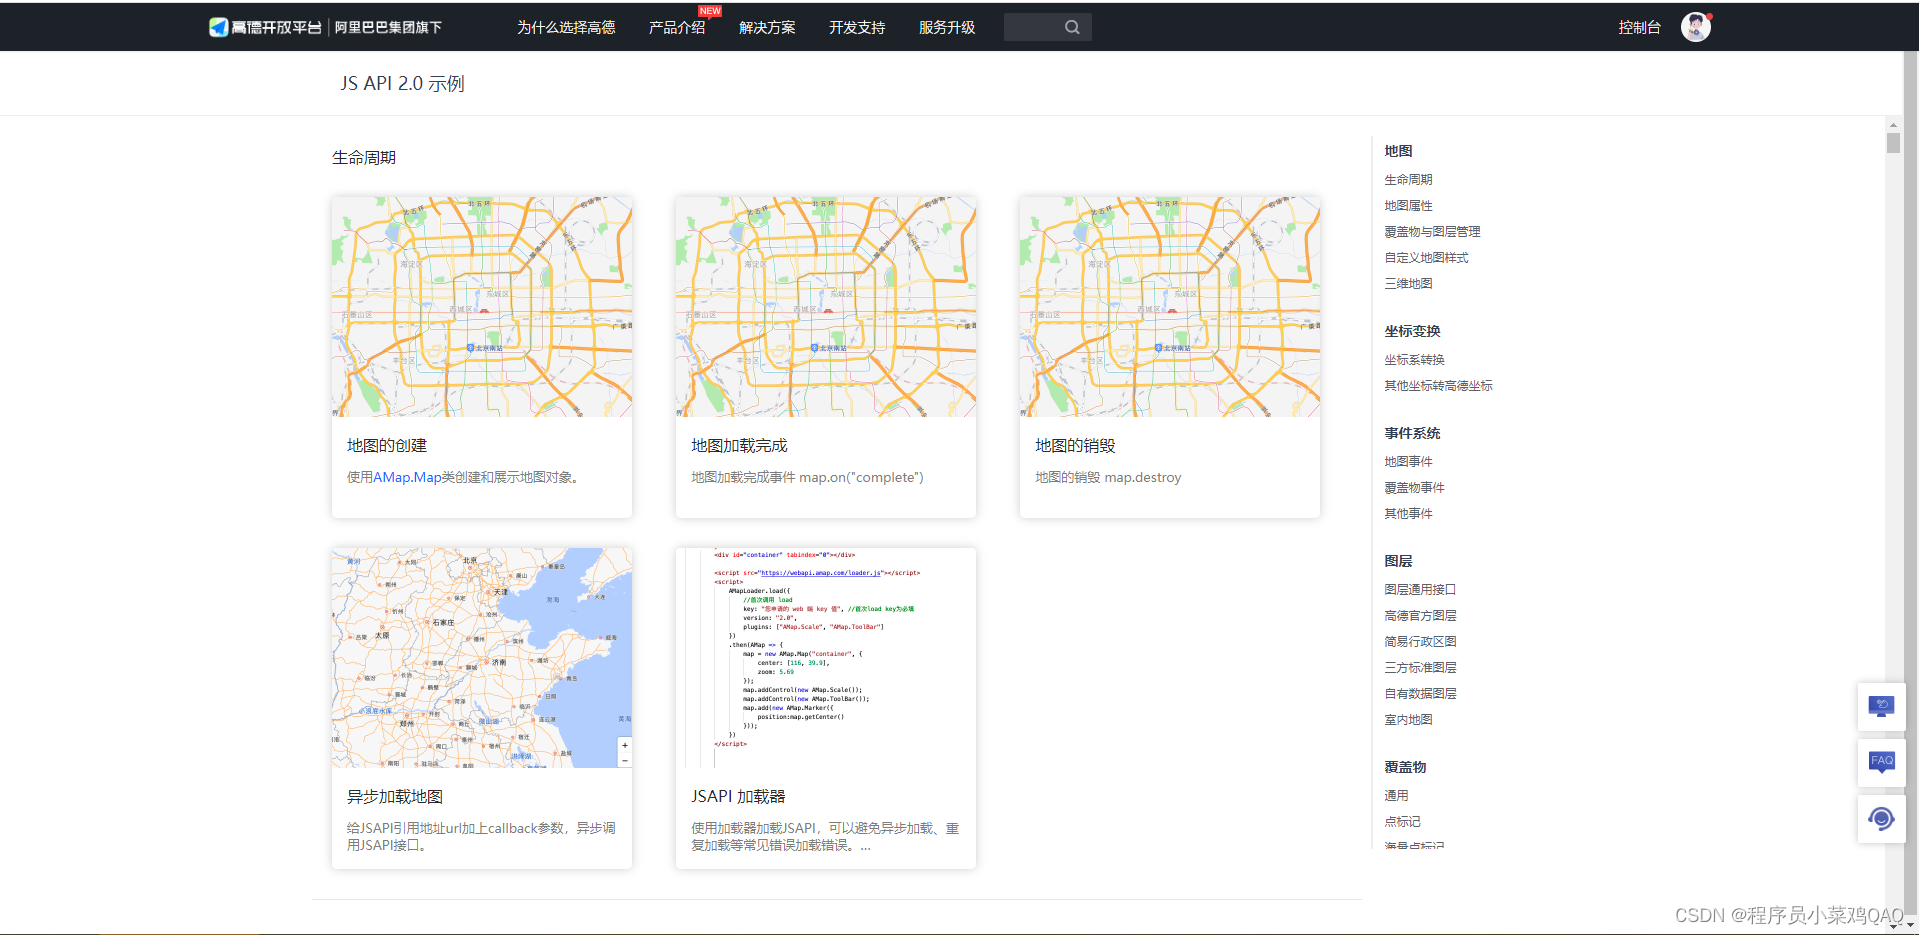Click the 坐标变换 sidebar section heading
Screen dimensions: 1919x935
tap(1412, 331)
